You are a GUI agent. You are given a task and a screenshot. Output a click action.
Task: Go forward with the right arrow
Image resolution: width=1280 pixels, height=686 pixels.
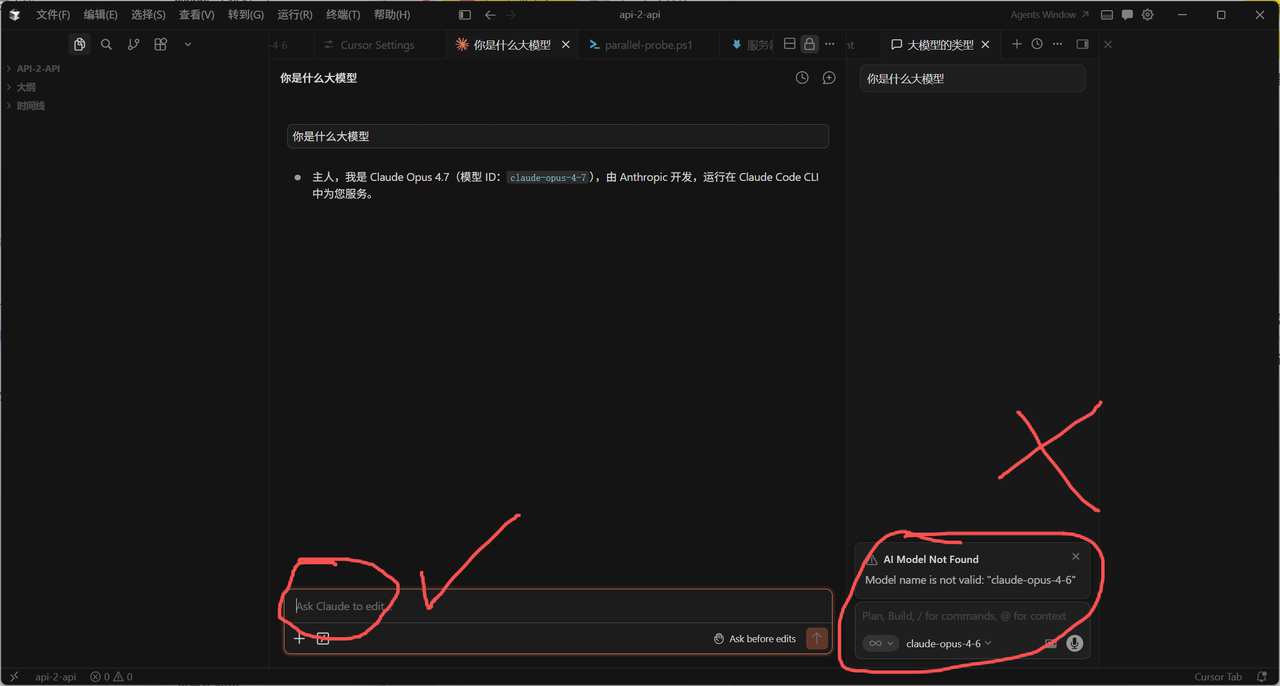click(x=511, y=15)
